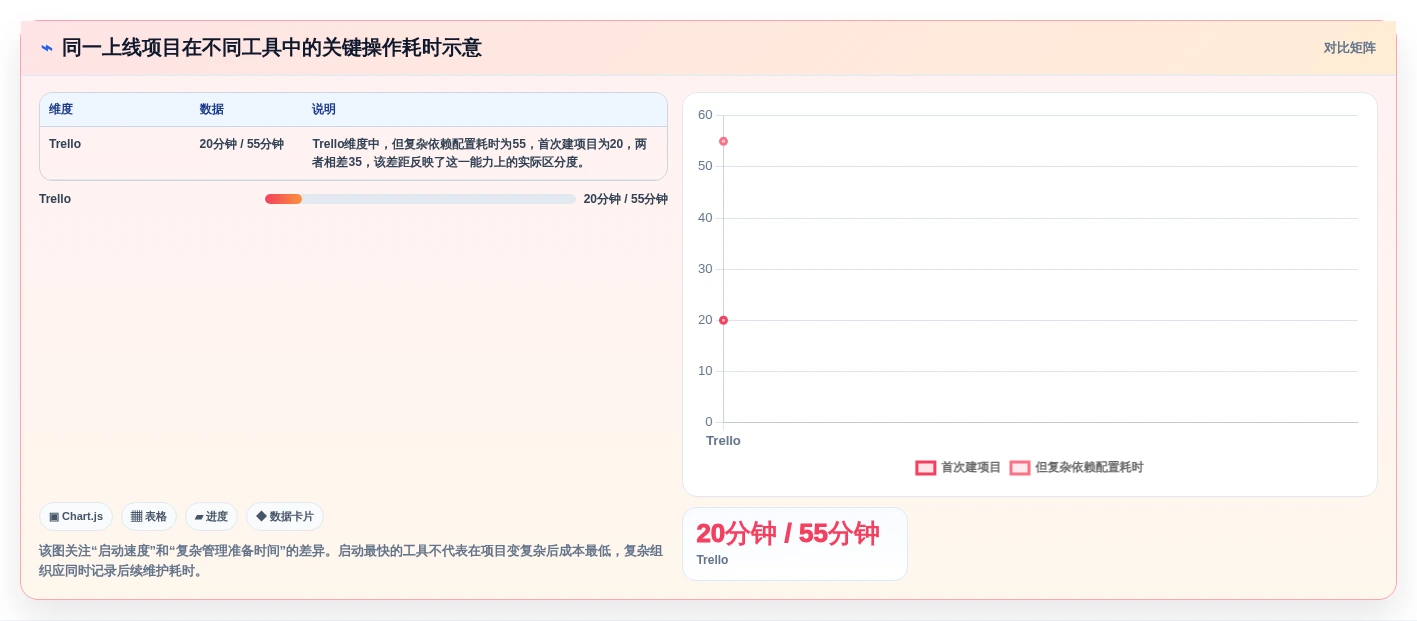Click the Trello x-axis label on chart
Viewport: 1417px width, 621px height.
[723, 441]
